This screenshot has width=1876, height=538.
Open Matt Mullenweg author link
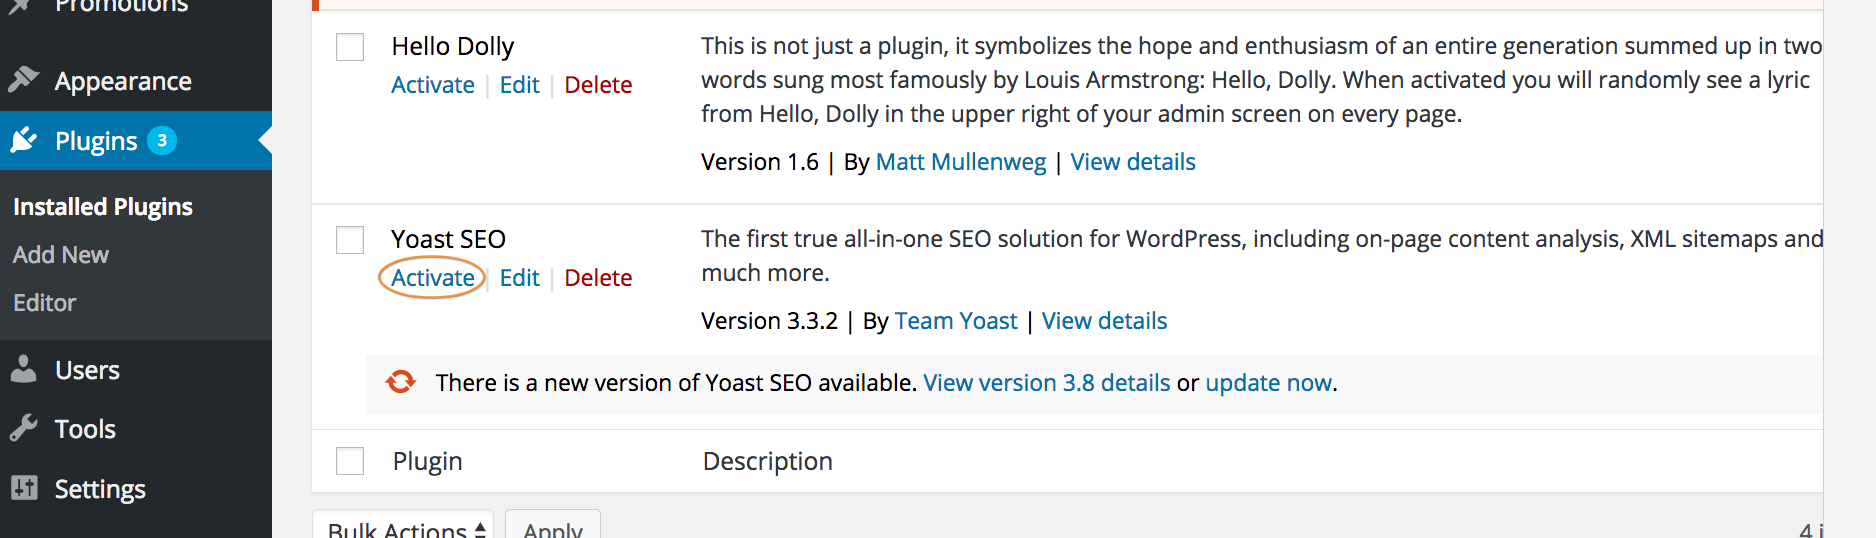960,162
